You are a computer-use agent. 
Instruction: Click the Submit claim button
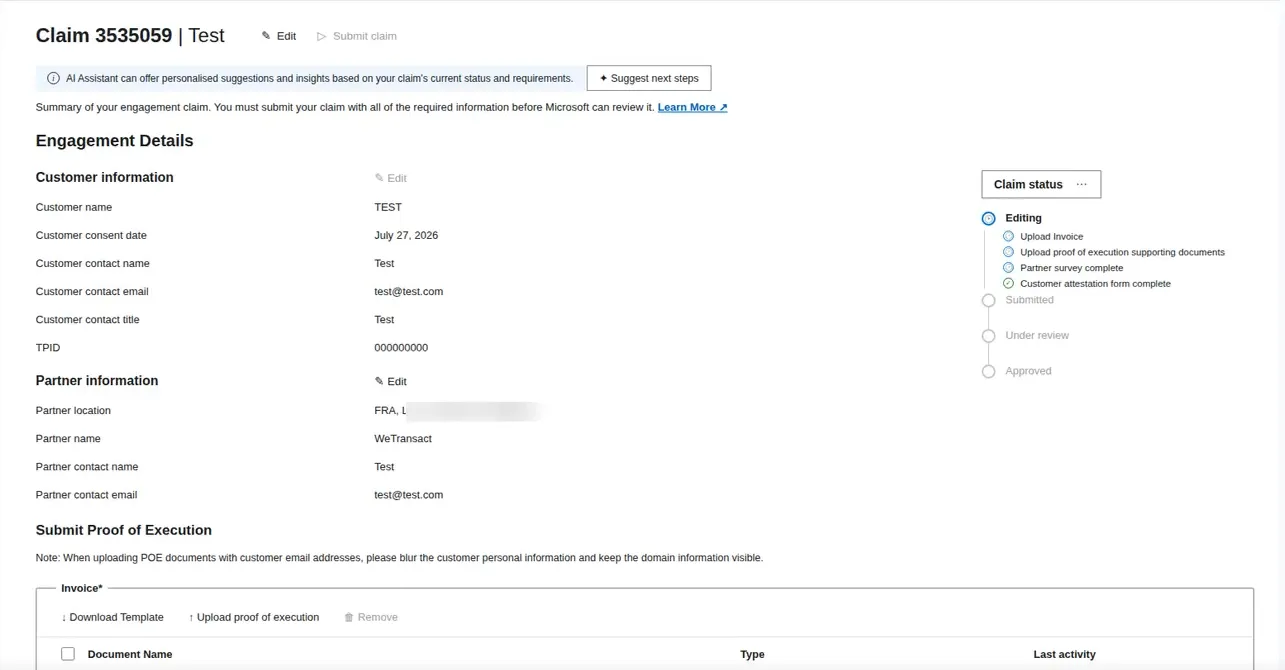pos(357,36)
